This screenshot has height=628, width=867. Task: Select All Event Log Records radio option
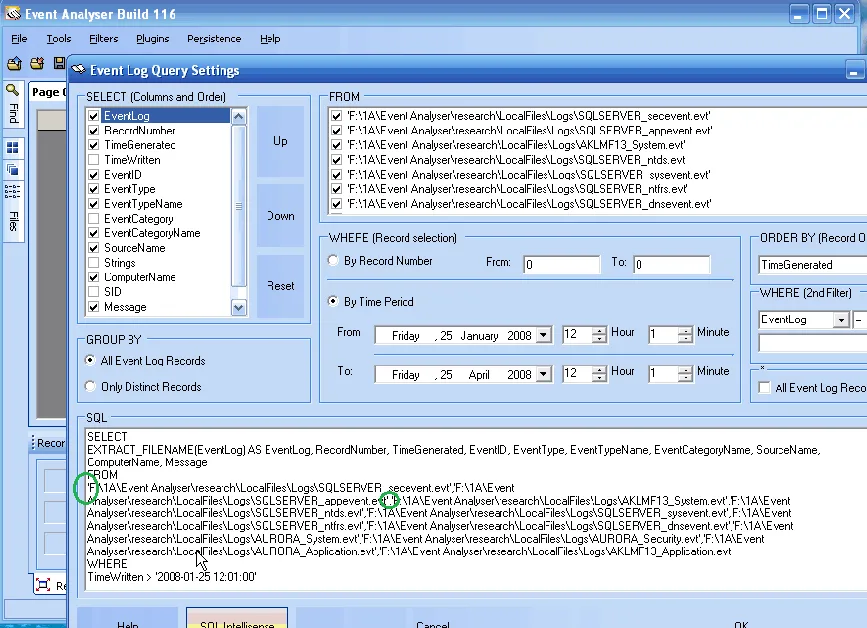point(90,360)
